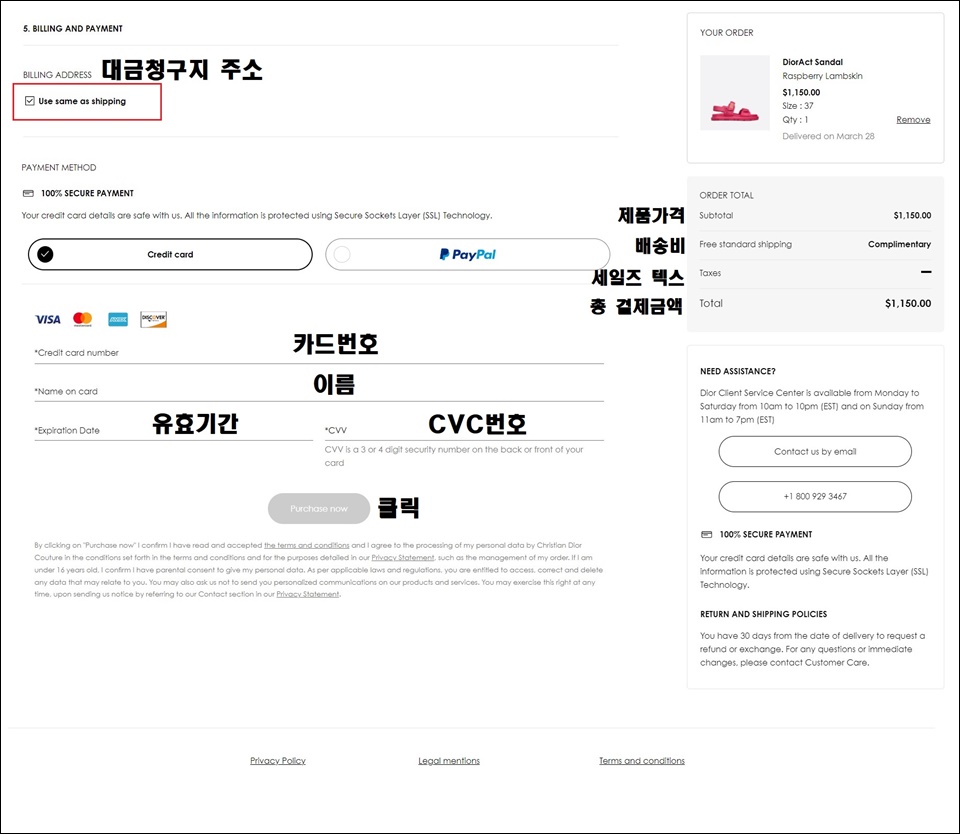Open the Privacy Statement link ending the disclaimer

(308, 594)
